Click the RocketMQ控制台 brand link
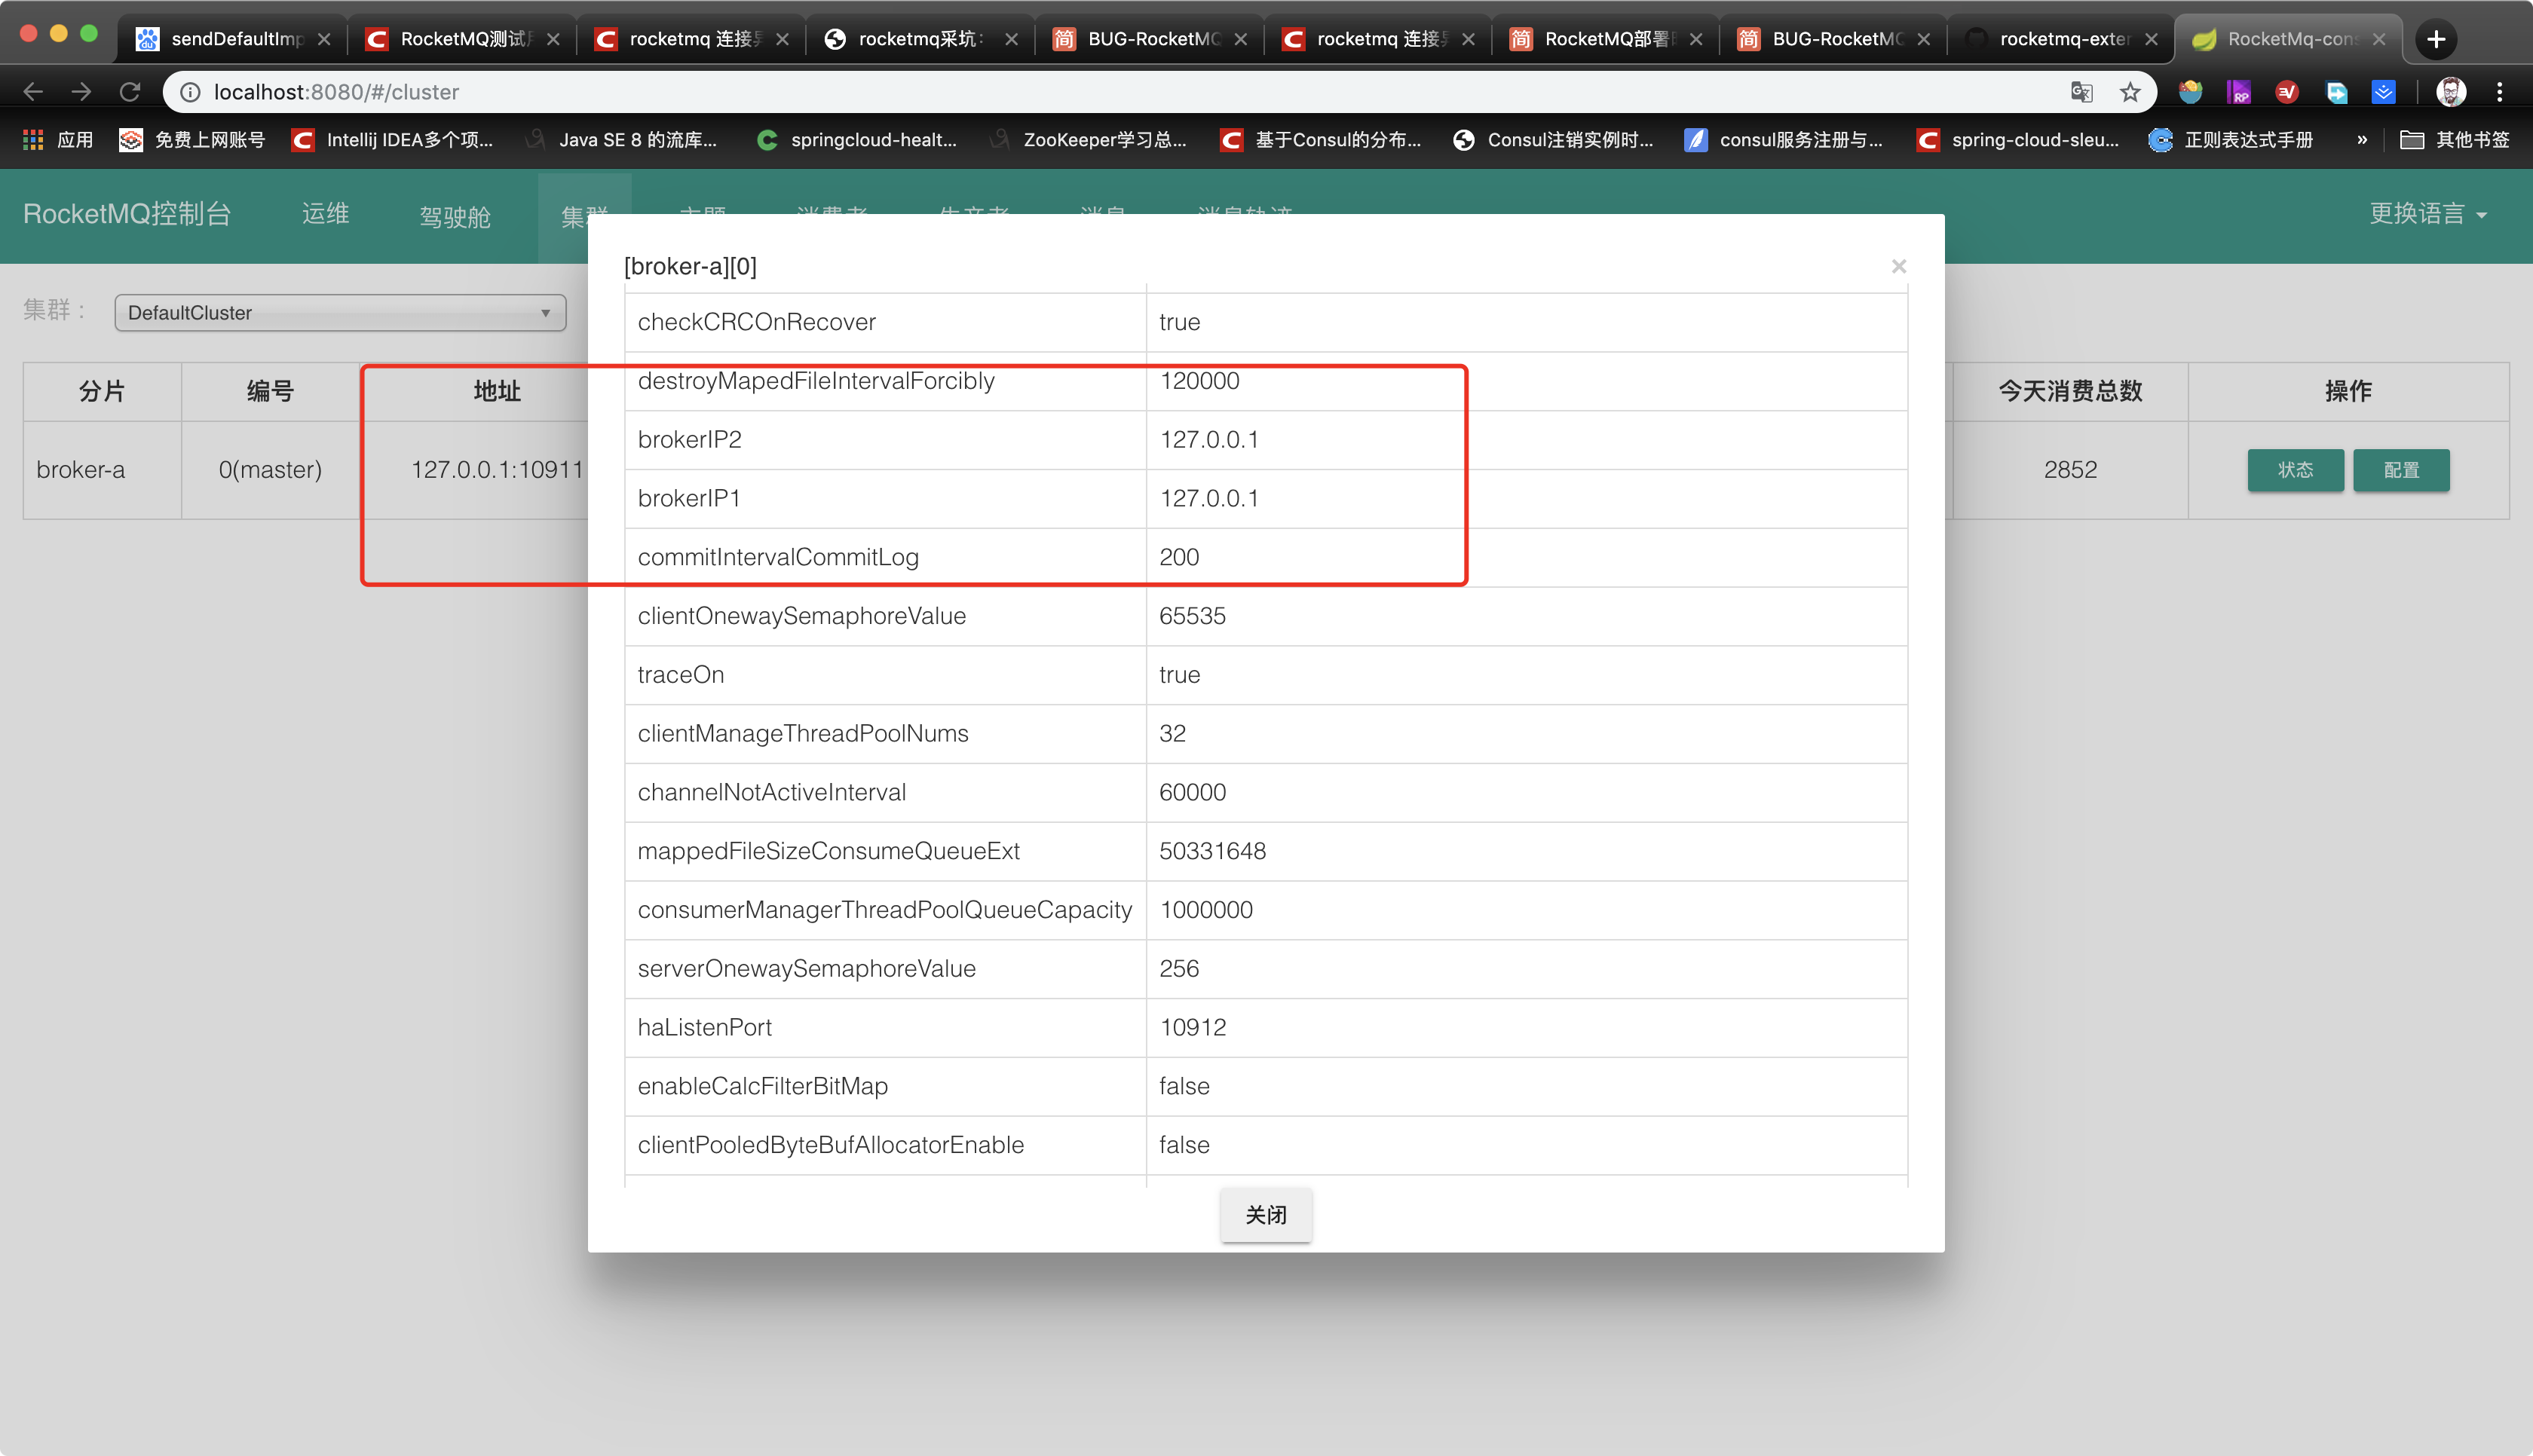The height and width of the screenshot is (1456, 2533). point(127,214)
